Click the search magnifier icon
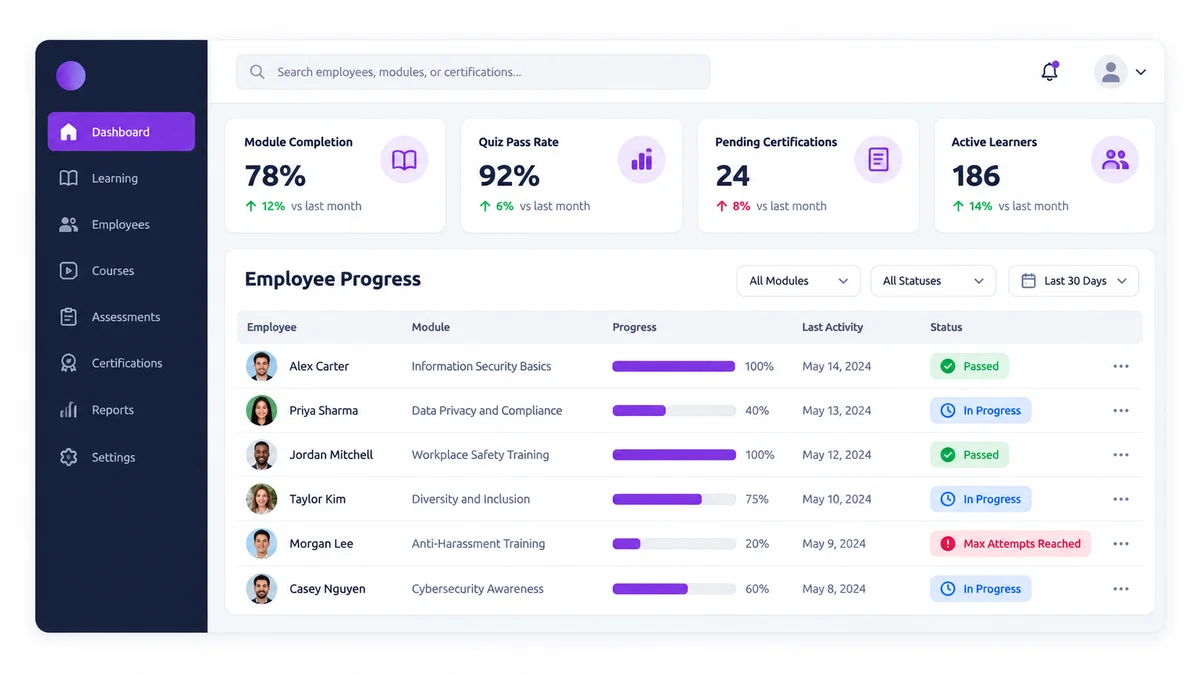This screenshot has height=675, width=1200. [257, 72]
